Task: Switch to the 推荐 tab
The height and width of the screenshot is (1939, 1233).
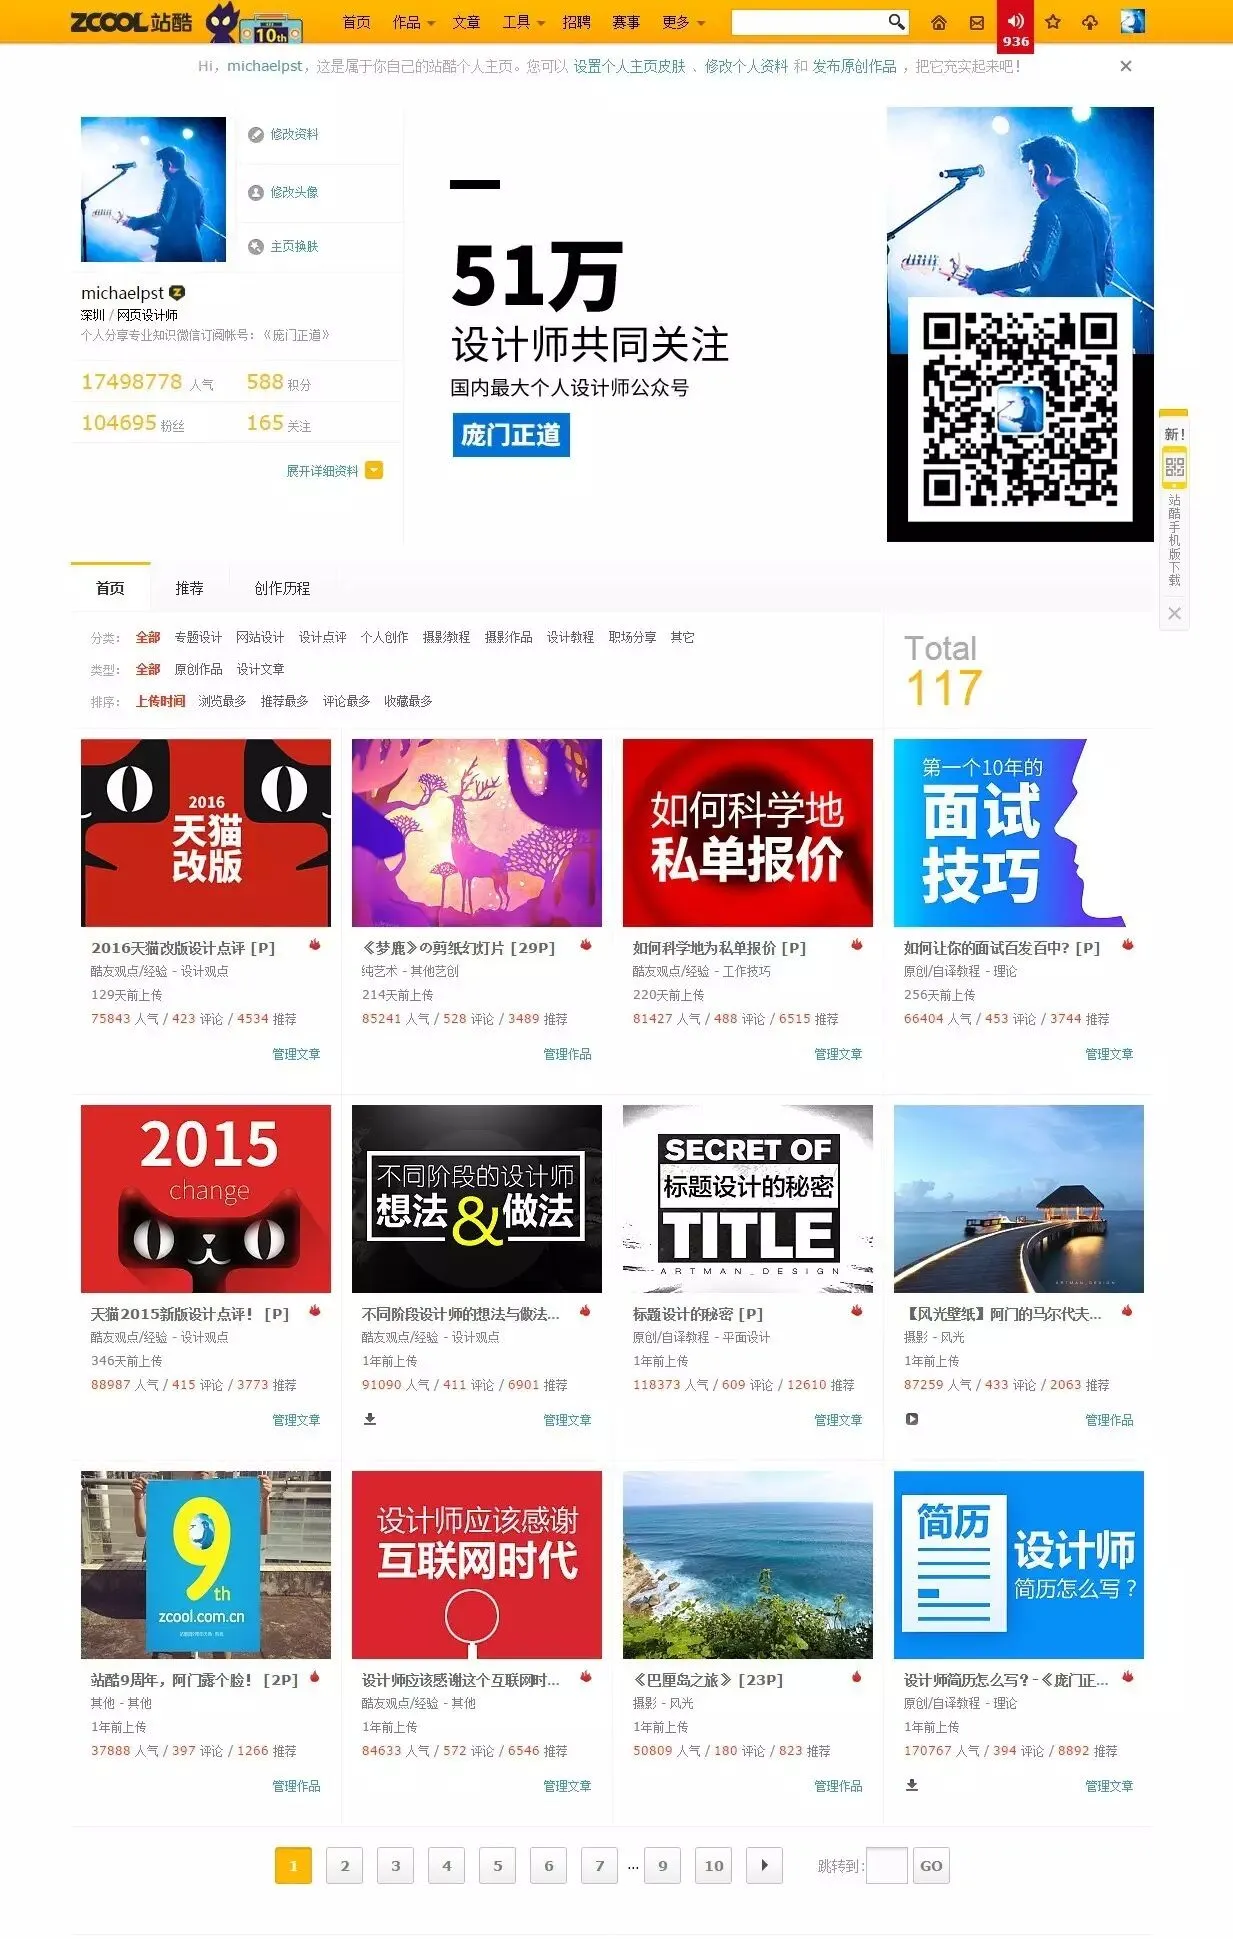Action: (189, 588)
